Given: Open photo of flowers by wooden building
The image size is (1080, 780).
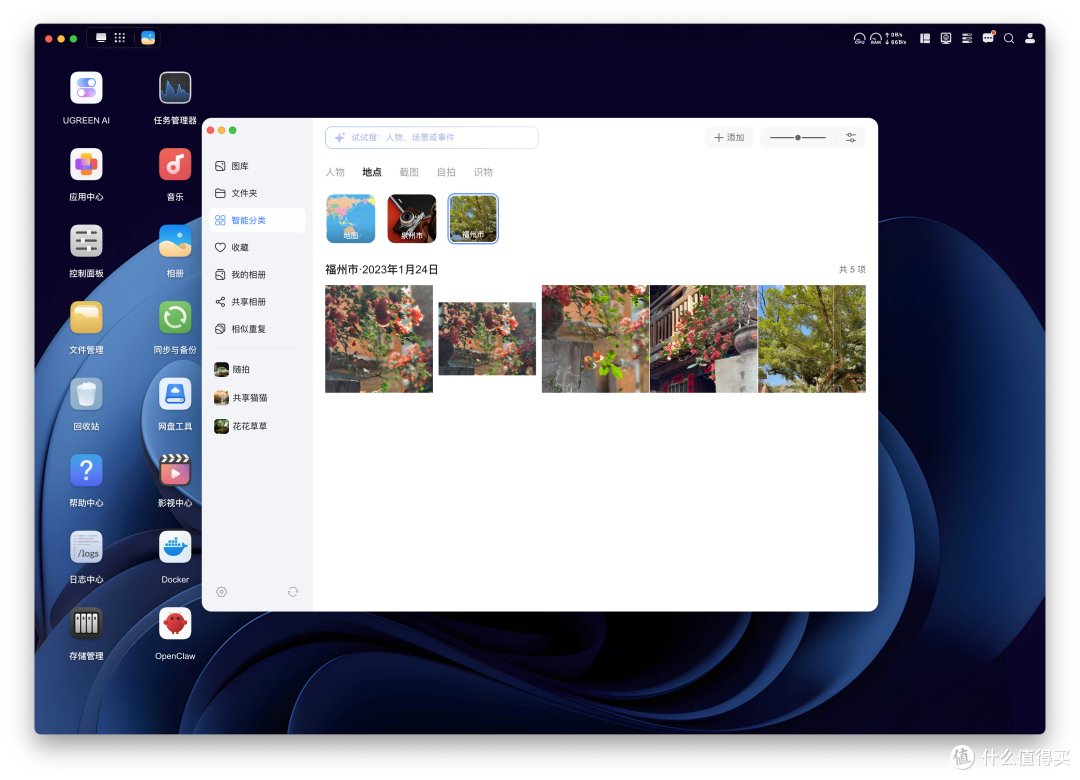Looking at the screenshot, I should pos(703,339).
